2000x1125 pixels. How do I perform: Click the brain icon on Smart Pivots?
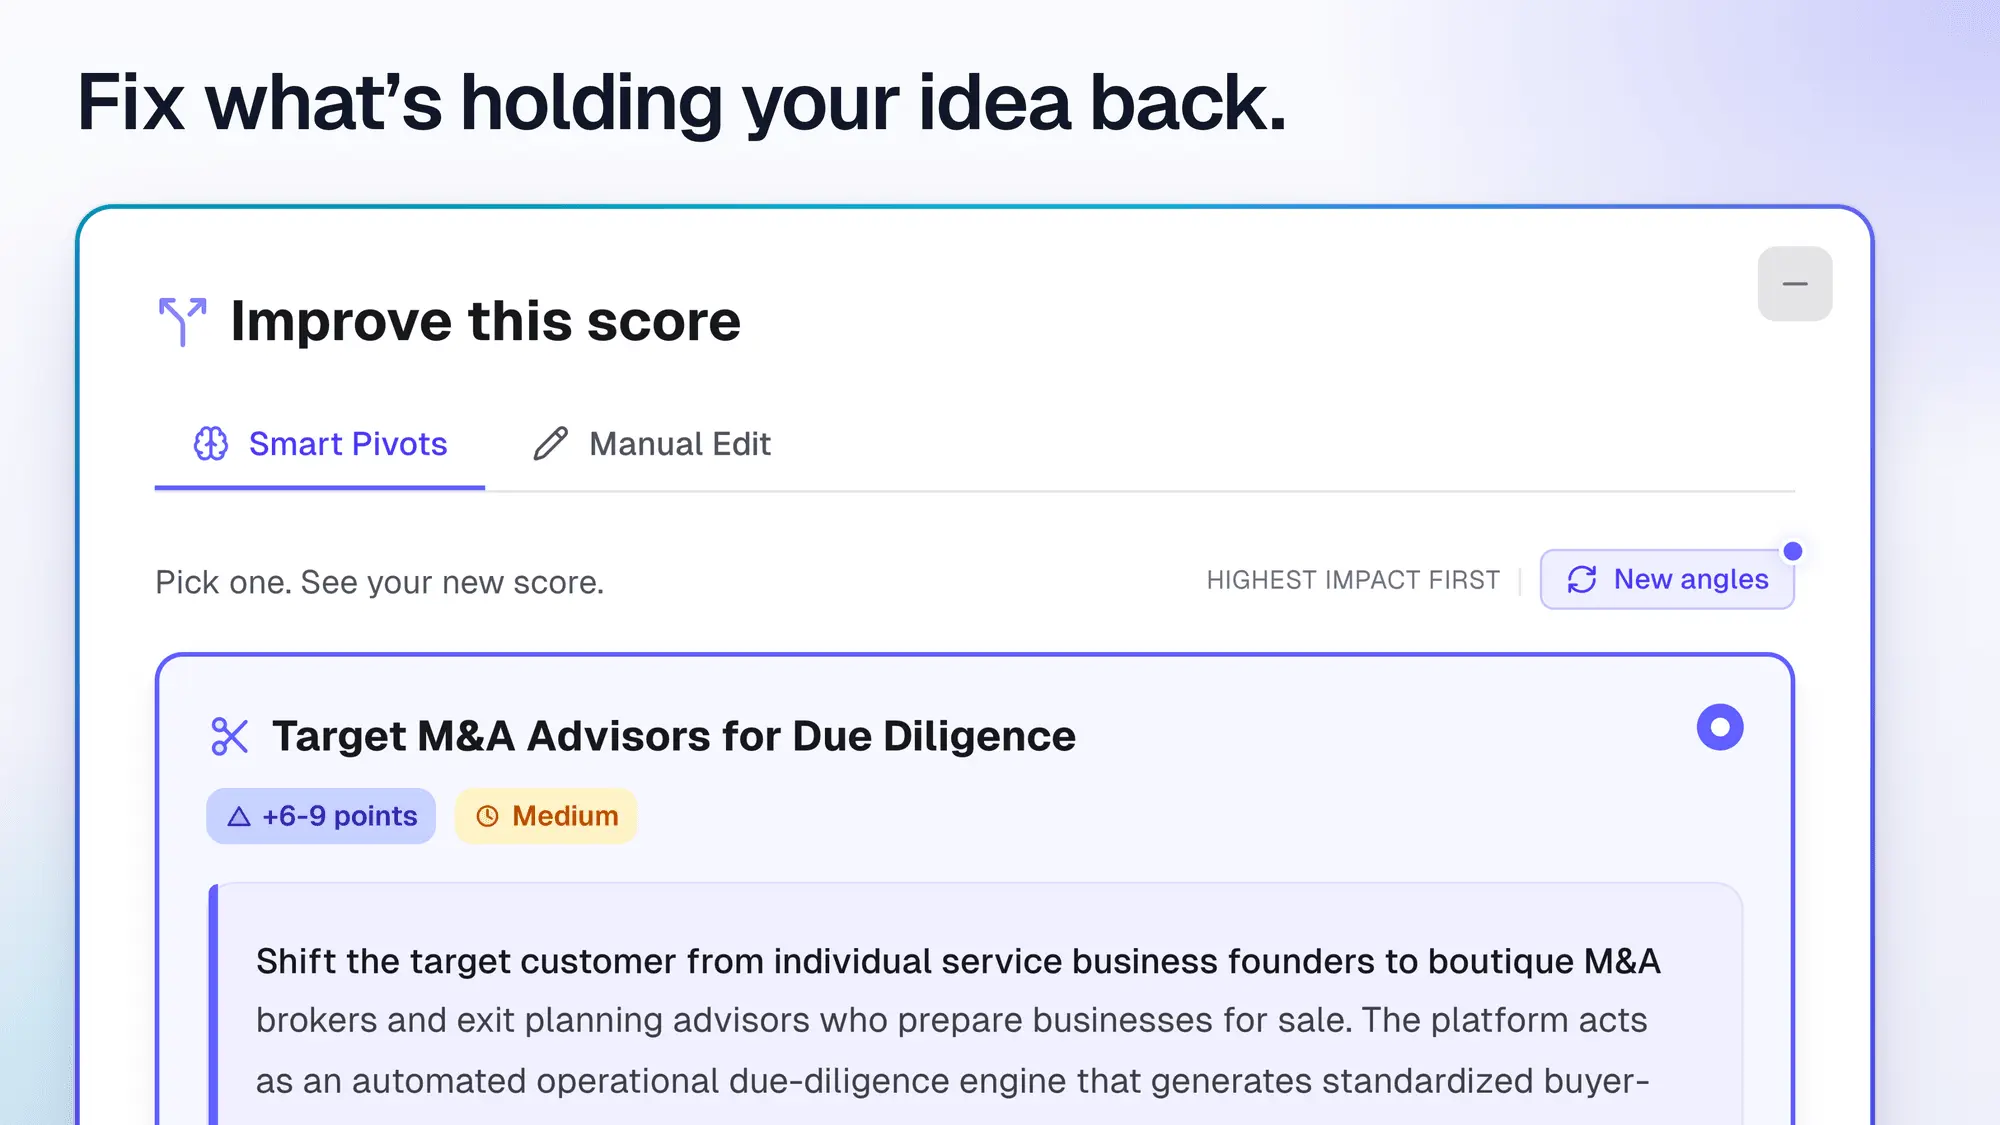[211, 444]
